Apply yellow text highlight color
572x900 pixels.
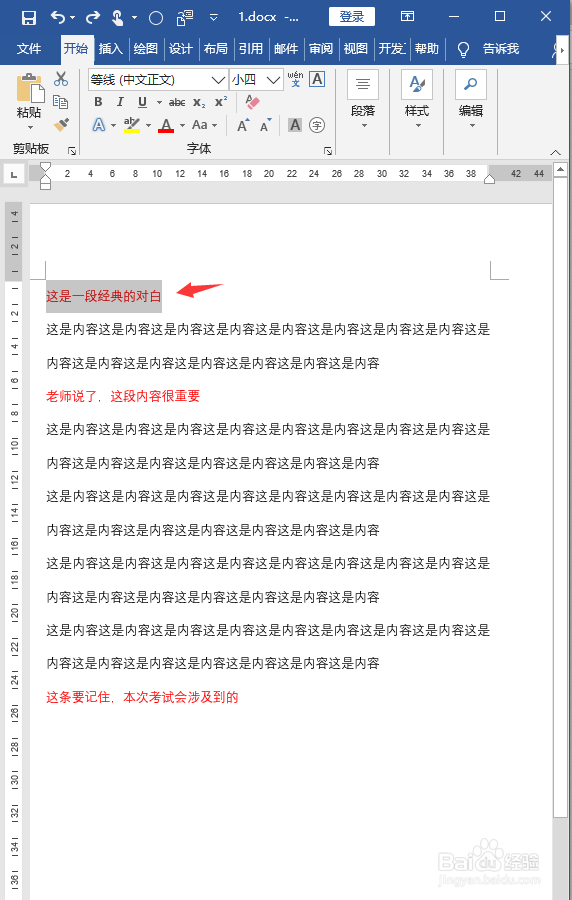click(x=132, y=125)
